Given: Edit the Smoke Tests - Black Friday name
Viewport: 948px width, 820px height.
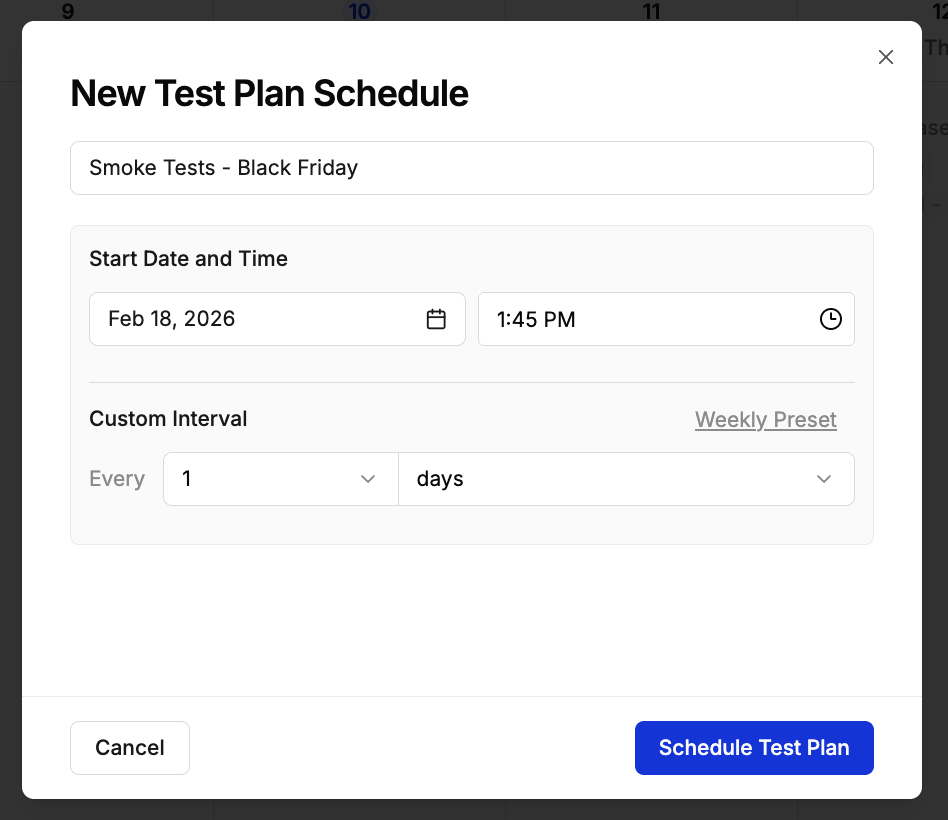Looking at the screenshot, I should click(x=471, y=168).
